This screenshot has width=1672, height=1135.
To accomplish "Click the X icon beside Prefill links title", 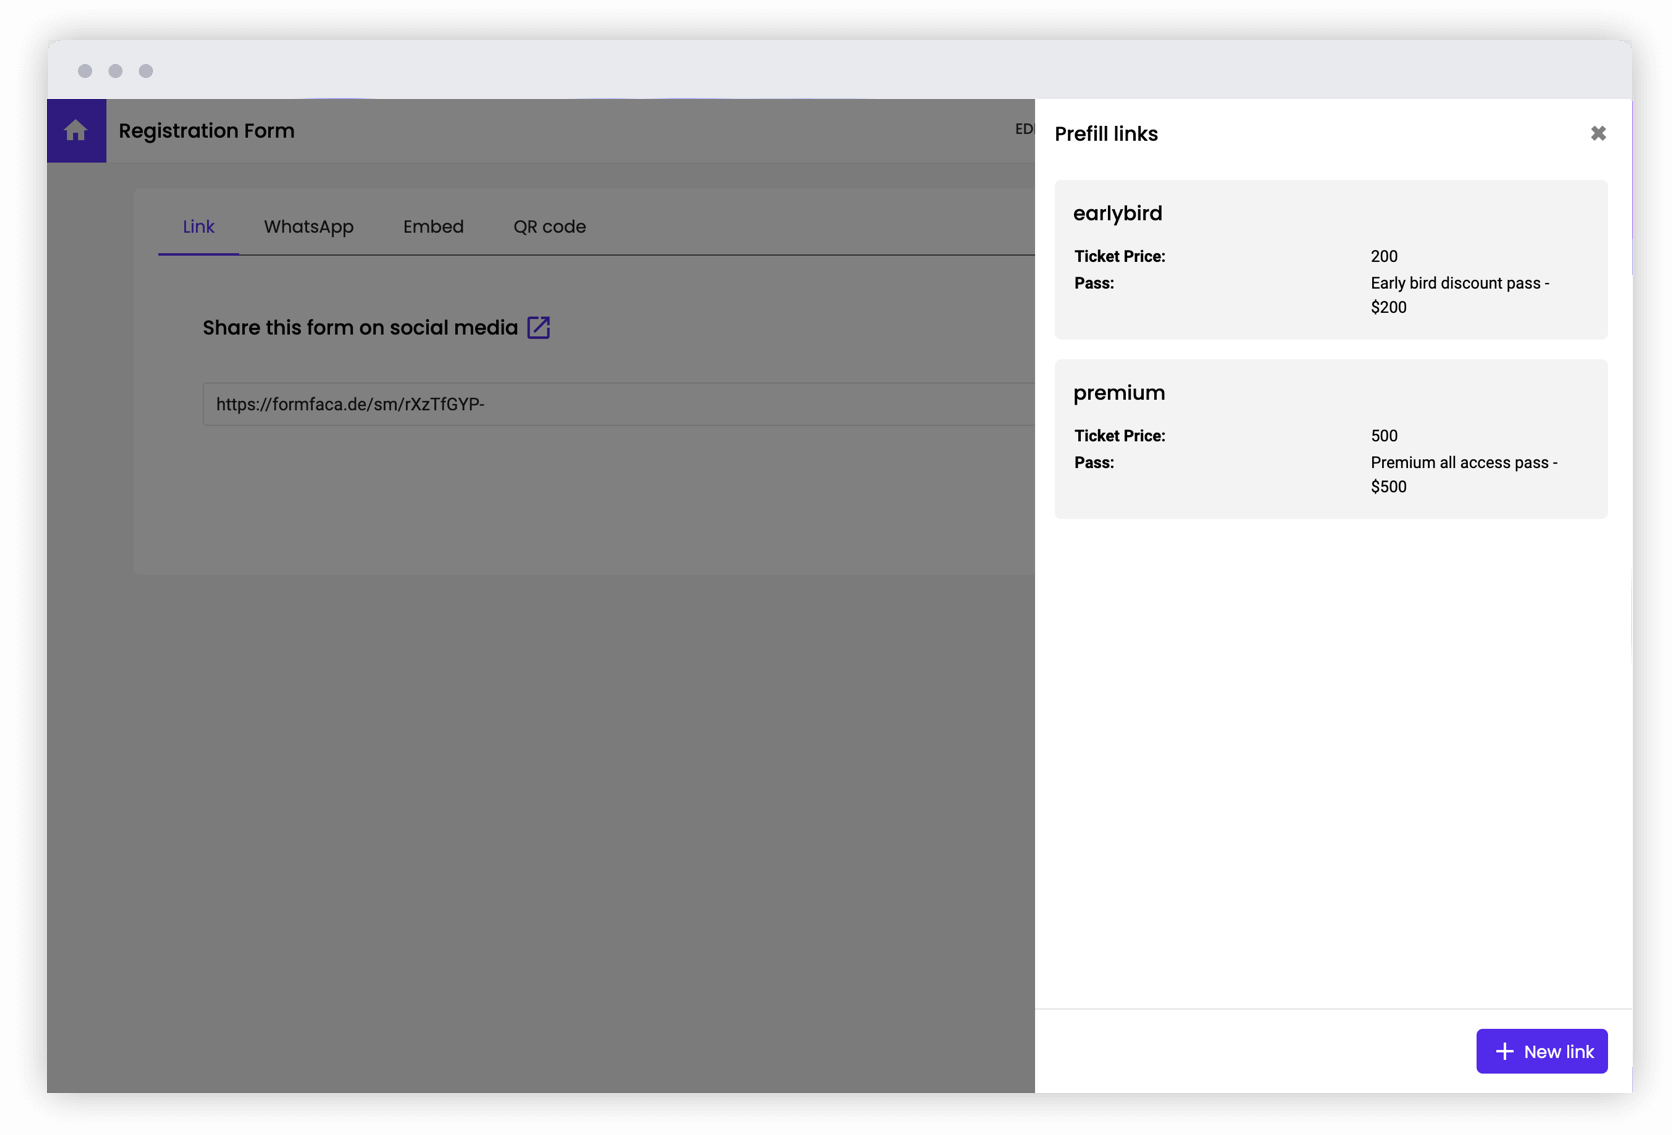I will point(1597,132).
